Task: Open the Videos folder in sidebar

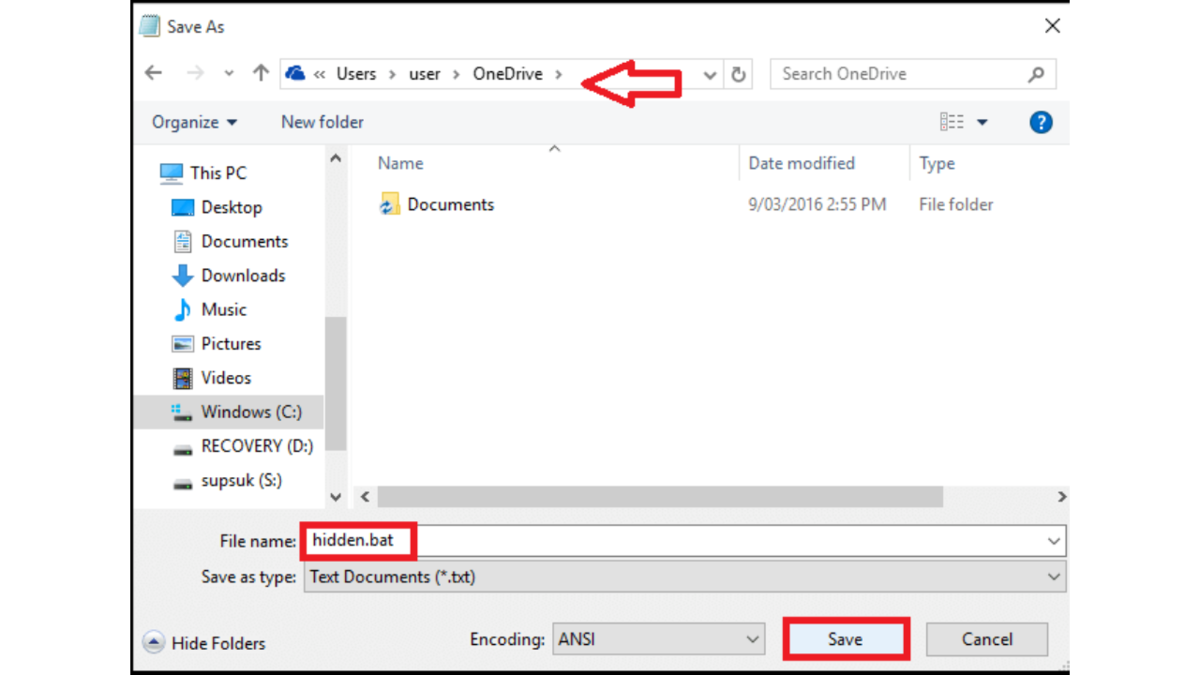Action: pos(226,377)
